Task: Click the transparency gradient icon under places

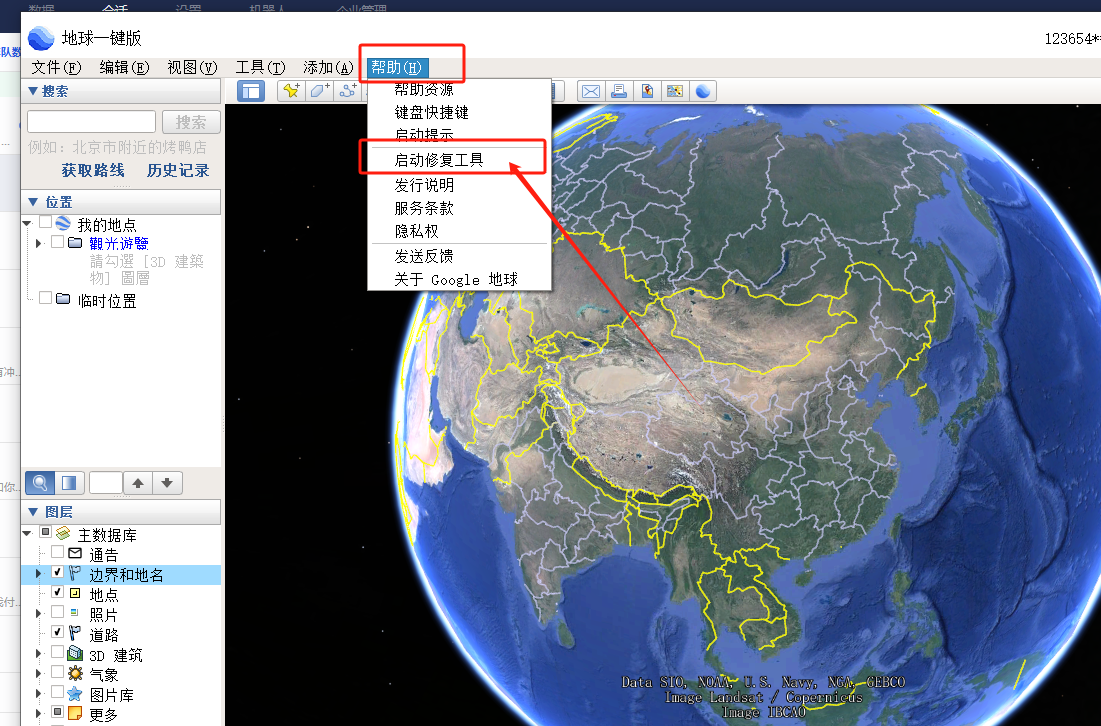Action: [x=69, y=483]
